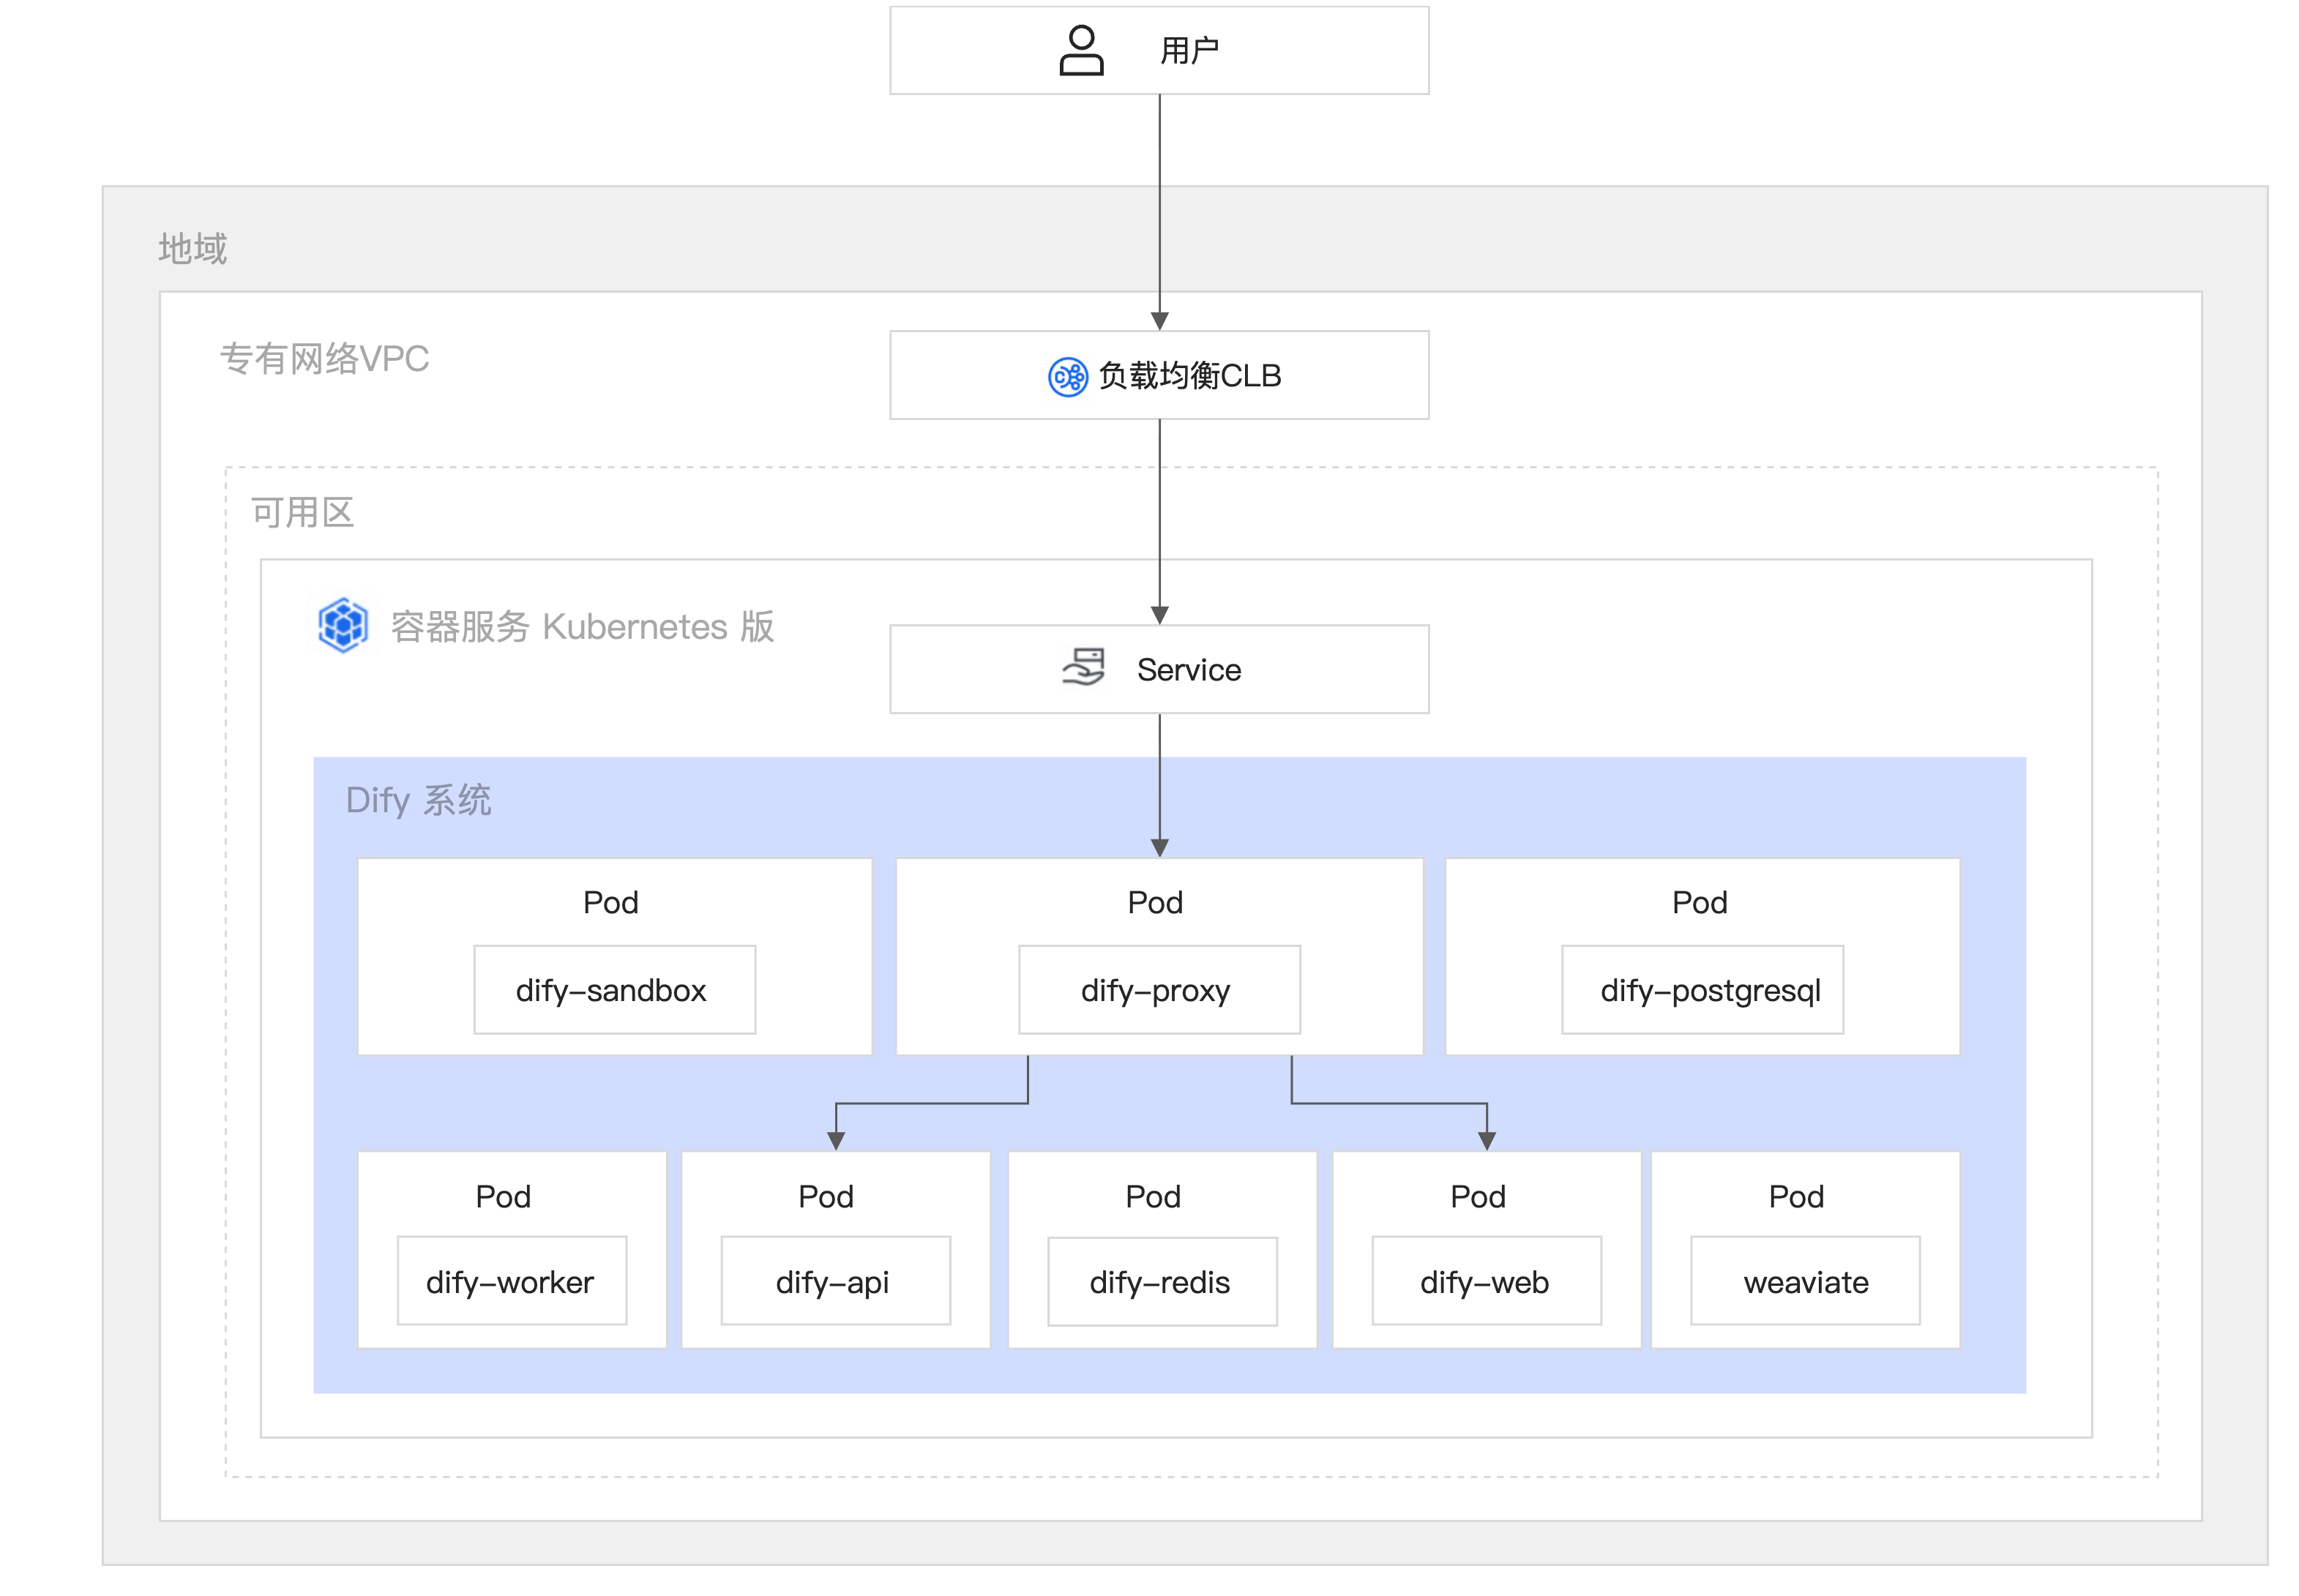Click the 容器服务 Kubernetes 版 label
2299x1596 pixels.
pos(582,627)
